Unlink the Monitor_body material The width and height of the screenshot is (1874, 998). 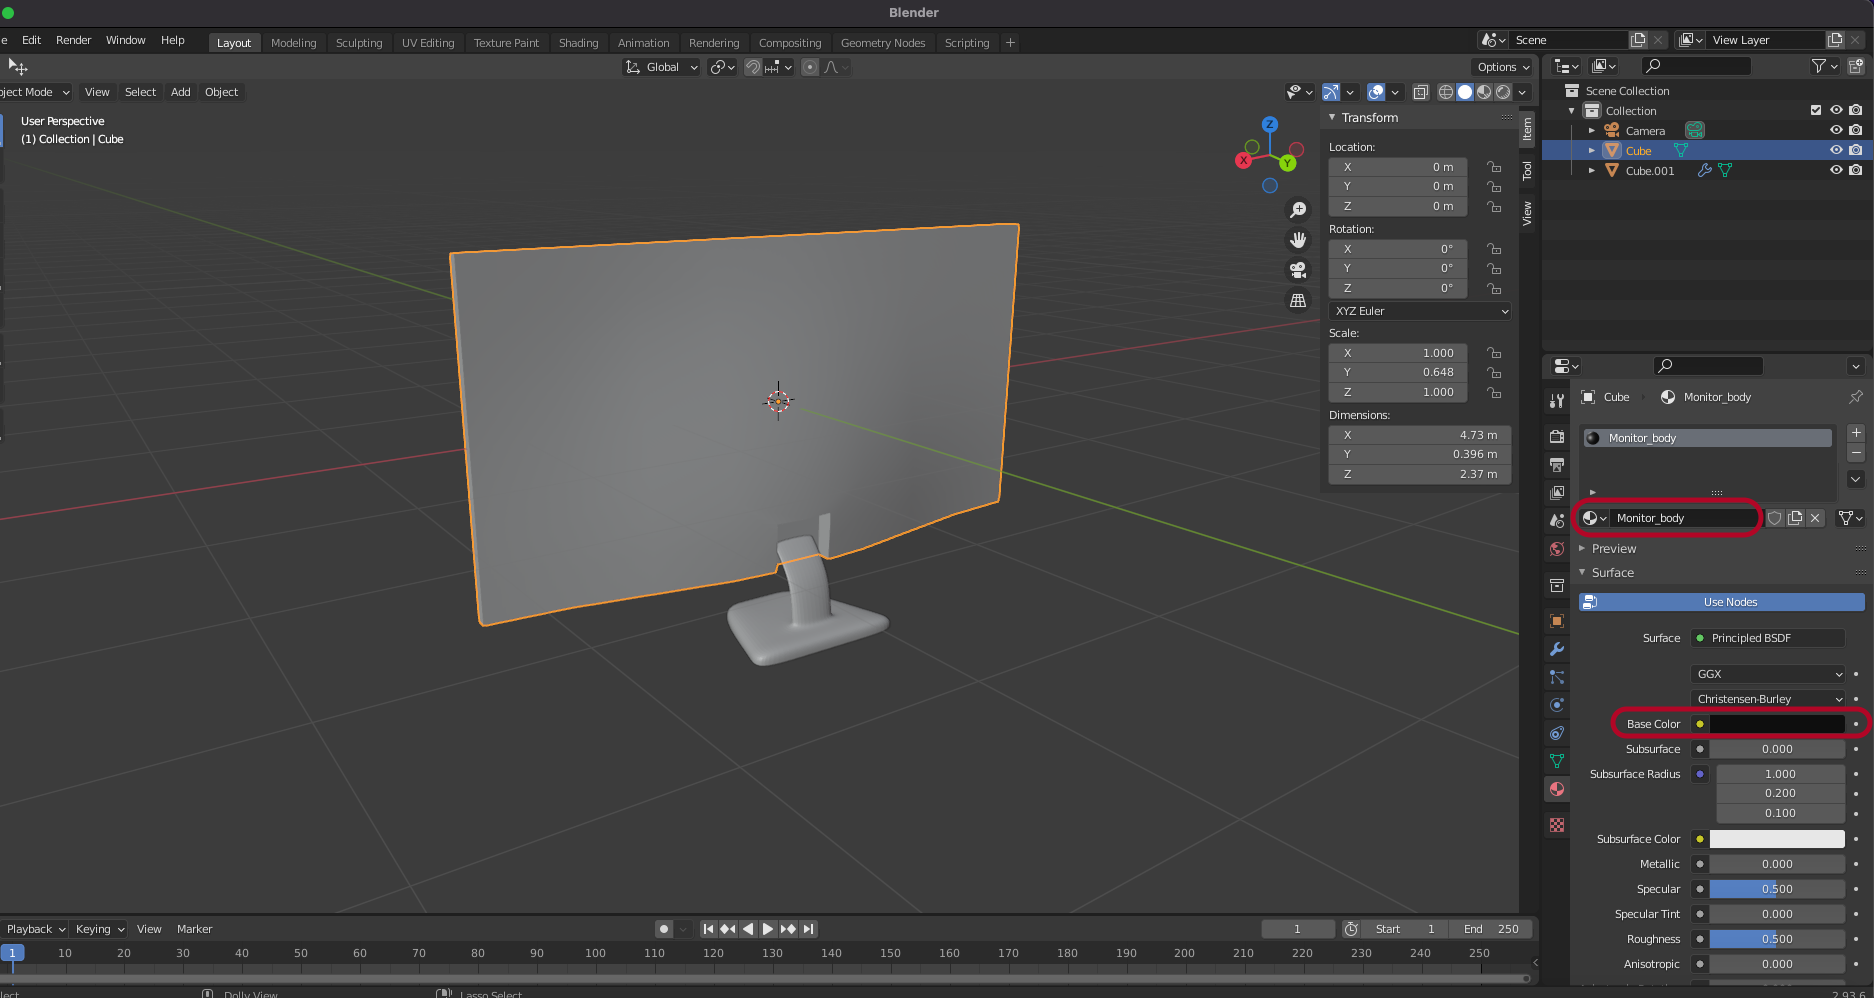coord(1815,518)
